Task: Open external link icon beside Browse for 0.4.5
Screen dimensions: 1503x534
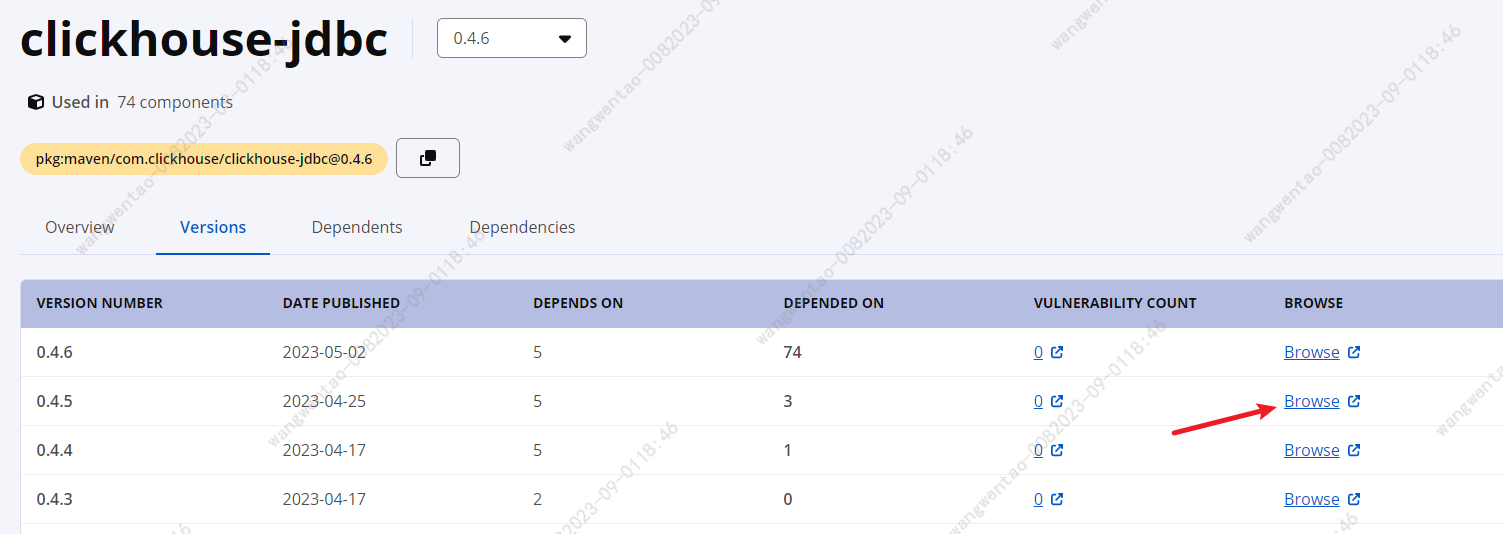Action: [1354, 401]
